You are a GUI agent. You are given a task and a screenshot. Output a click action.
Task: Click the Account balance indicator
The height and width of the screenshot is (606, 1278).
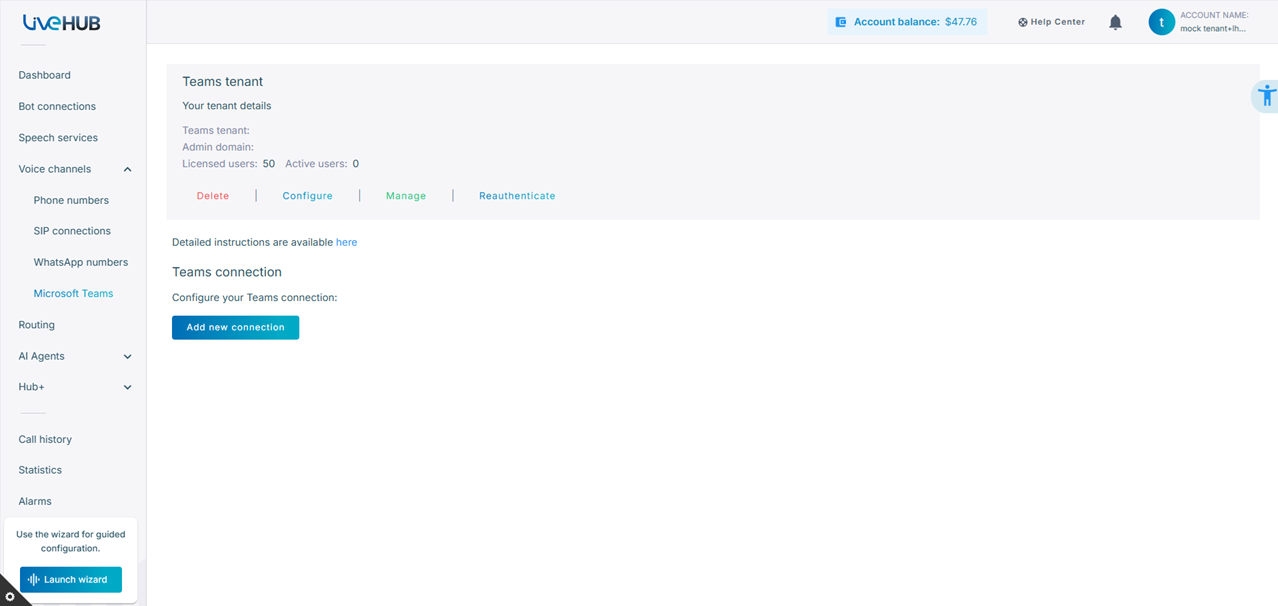(906, 22)
